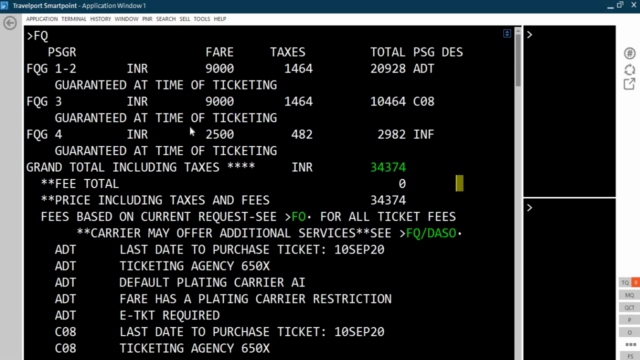Restore down the Smartpoint window
The image size is (640, 360).
(620, 5)
